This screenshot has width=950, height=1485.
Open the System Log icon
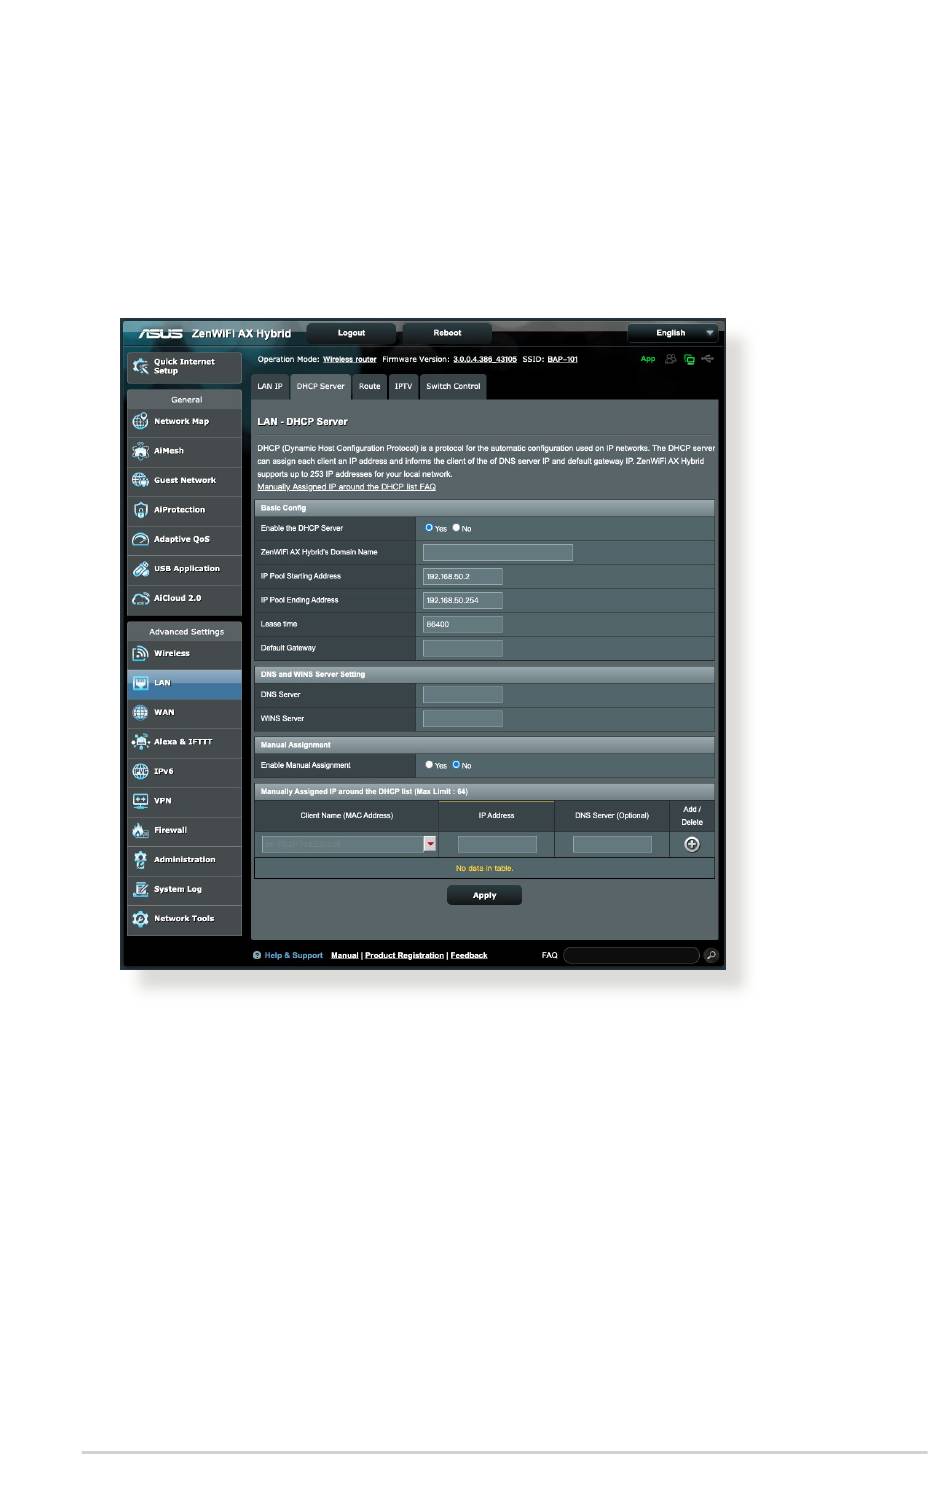click(x=140, y=889)
